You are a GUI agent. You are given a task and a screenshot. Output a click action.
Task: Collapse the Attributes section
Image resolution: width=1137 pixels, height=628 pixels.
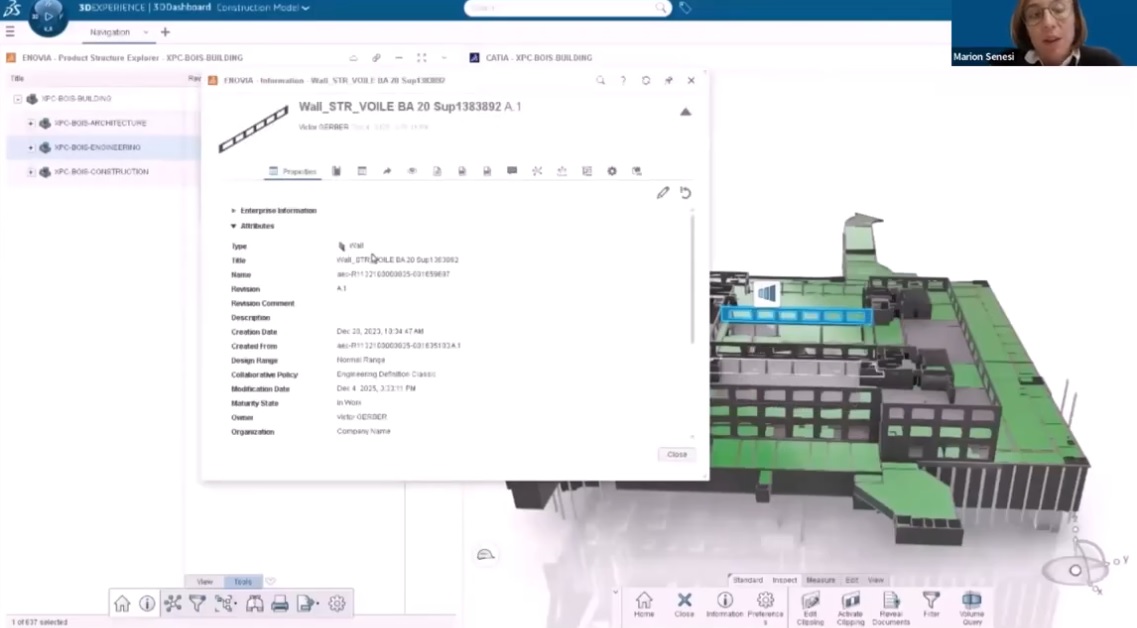[x=234, y=226]
